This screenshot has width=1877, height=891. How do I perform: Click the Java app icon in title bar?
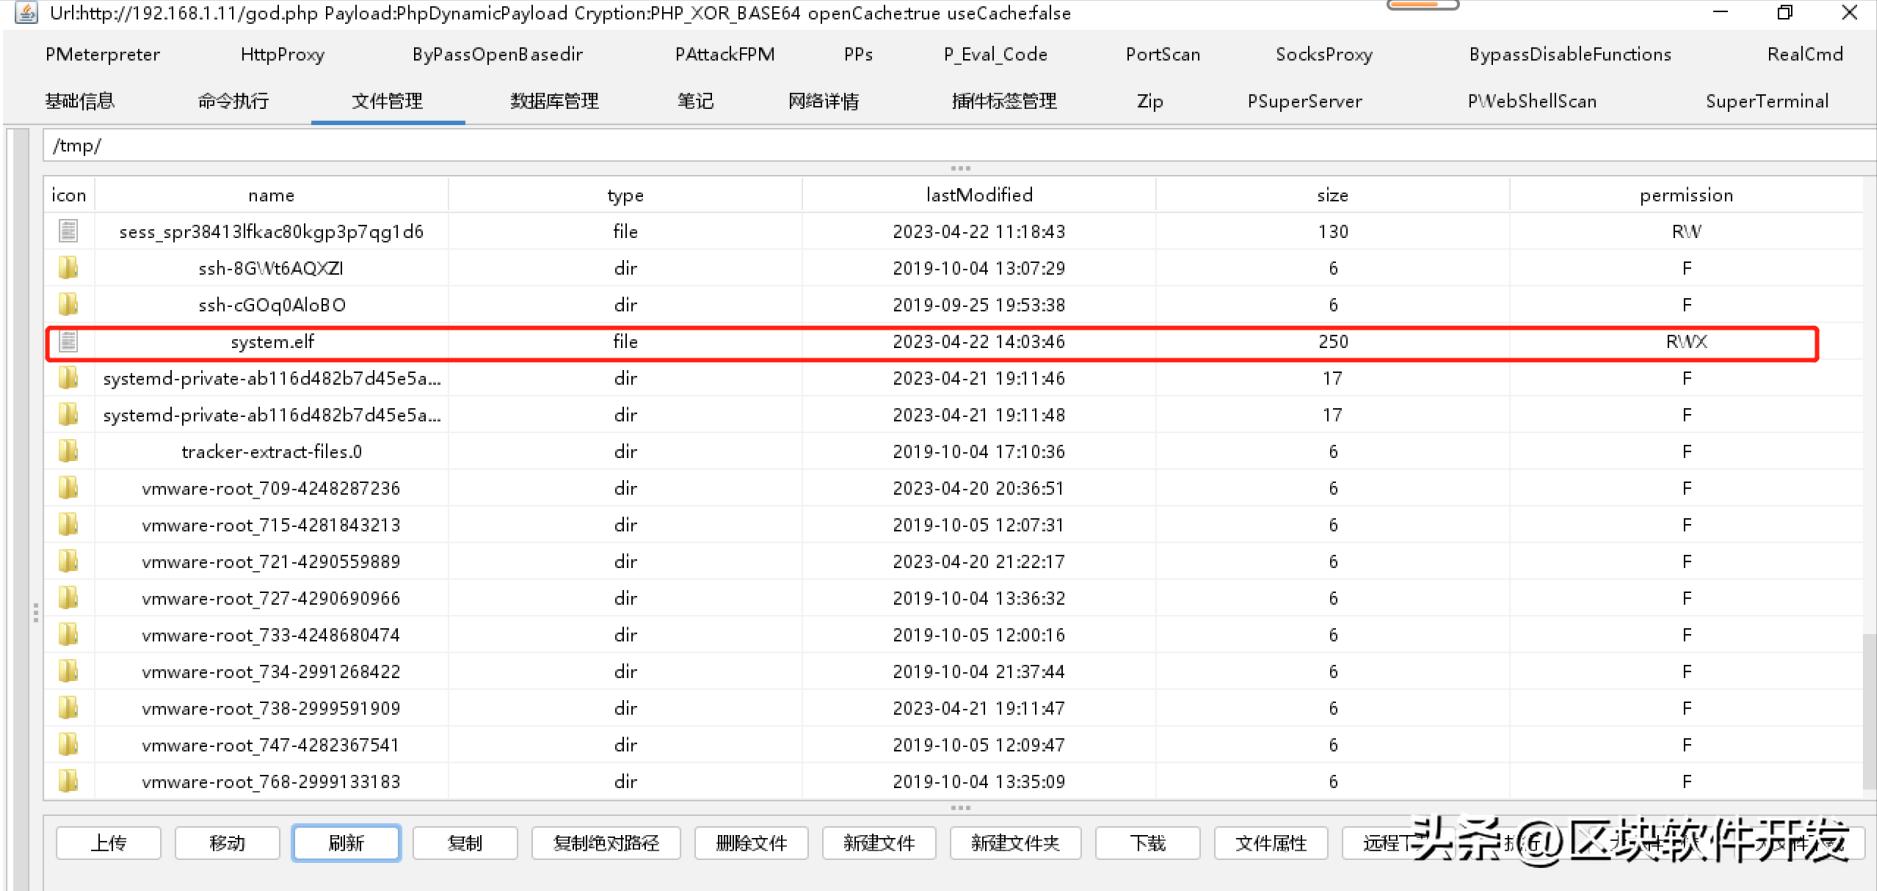pyautogui.click(x=25, y=13)
